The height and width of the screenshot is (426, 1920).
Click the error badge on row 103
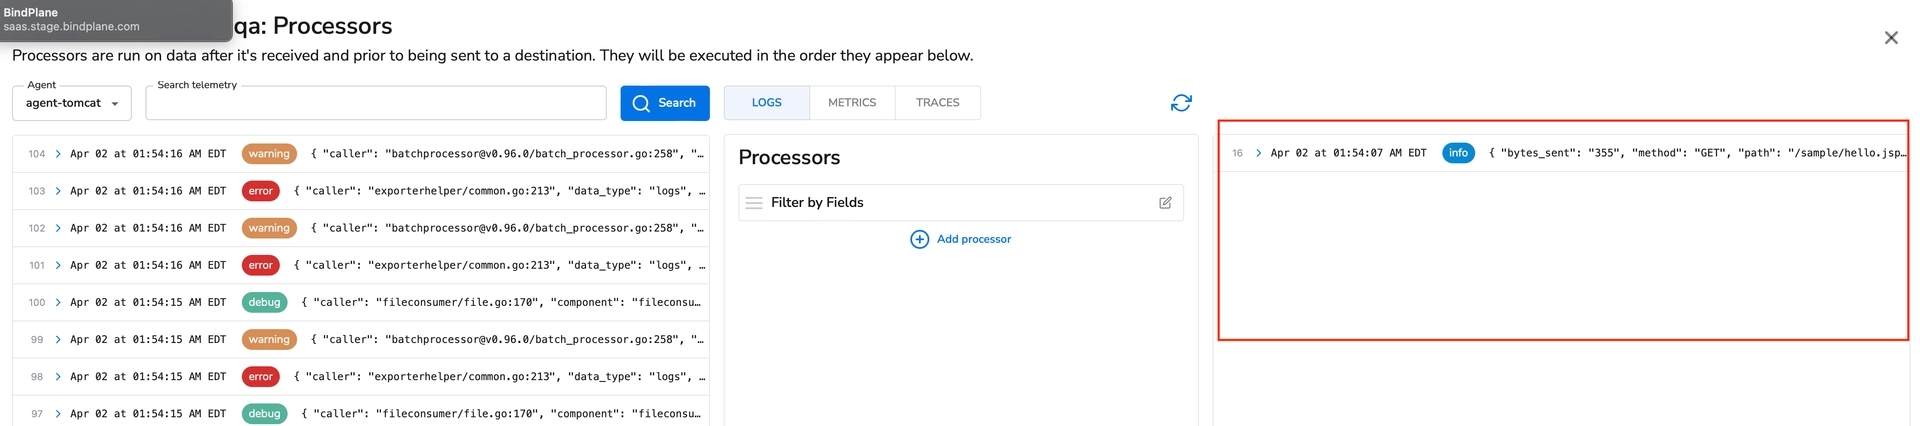pyautogui.click(x=261, y=191)
